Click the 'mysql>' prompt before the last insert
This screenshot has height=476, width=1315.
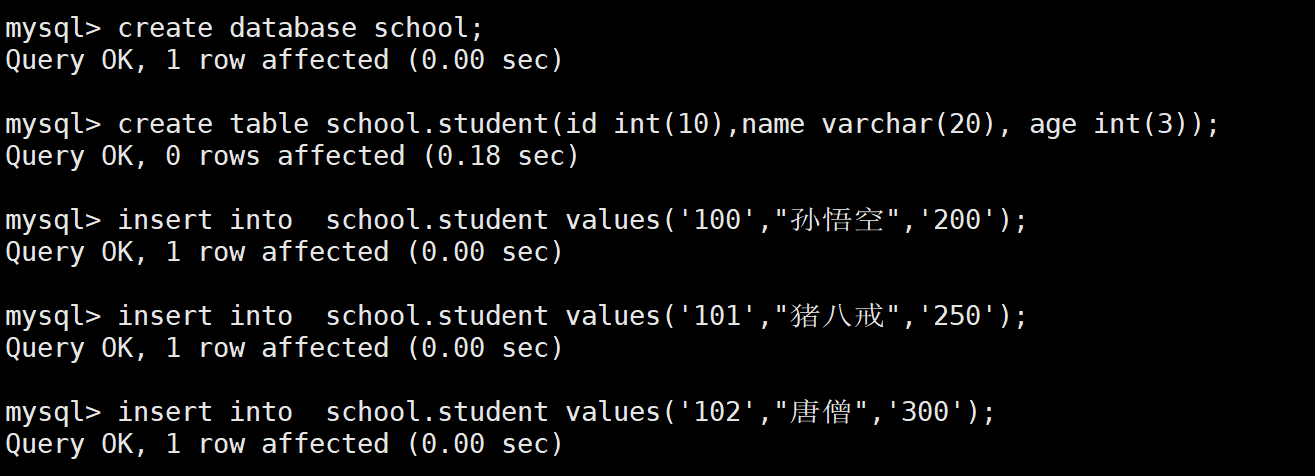[53, 412]
